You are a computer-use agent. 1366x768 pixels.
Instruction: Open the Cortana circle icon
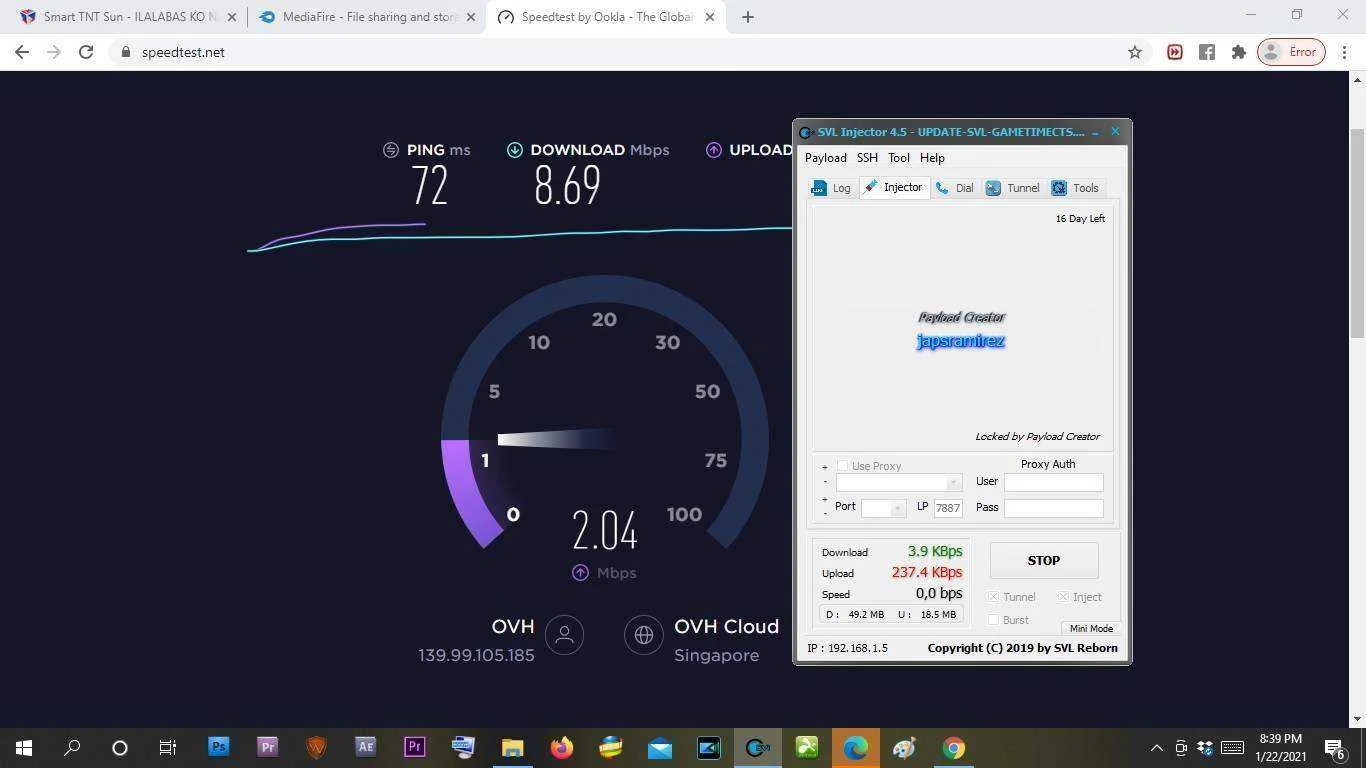pos(120,747)
